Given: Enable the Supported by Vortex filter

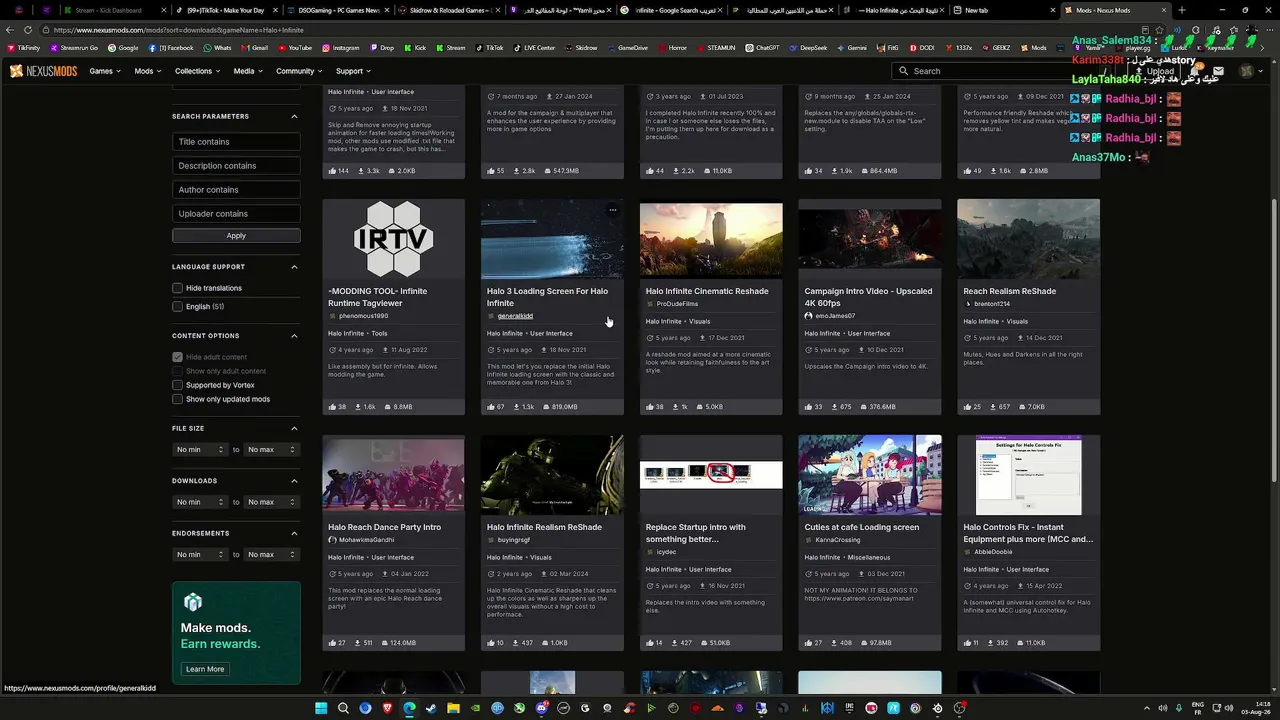Looking at the screenshot, I should 177,385.
